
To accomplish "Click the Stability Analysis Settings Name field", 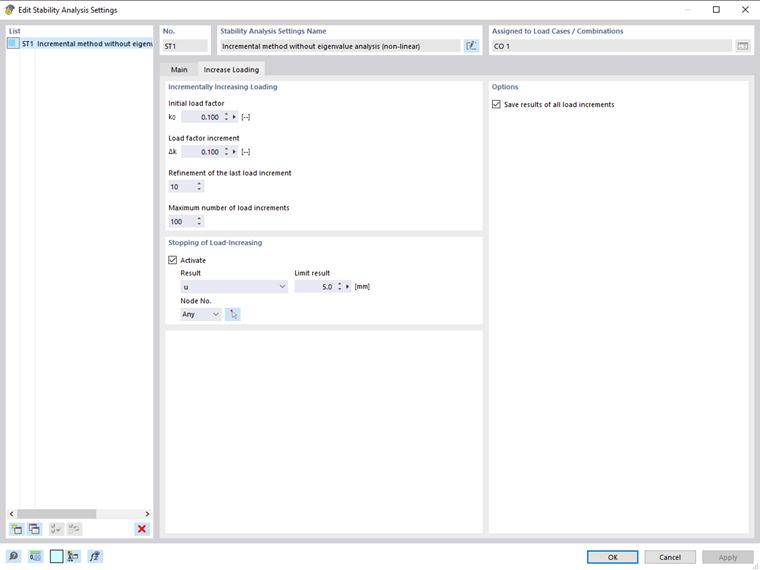I will (340, 46).
